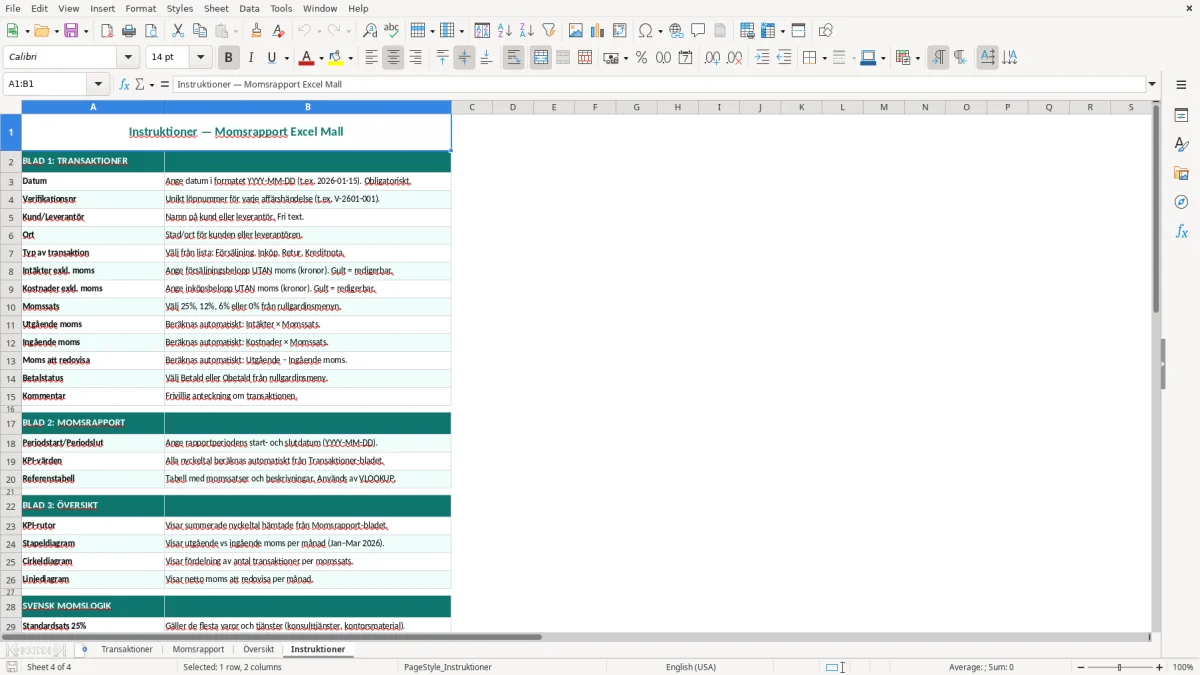Select column D header
This screenshot has height=675, width=1200.
[513, 107]
